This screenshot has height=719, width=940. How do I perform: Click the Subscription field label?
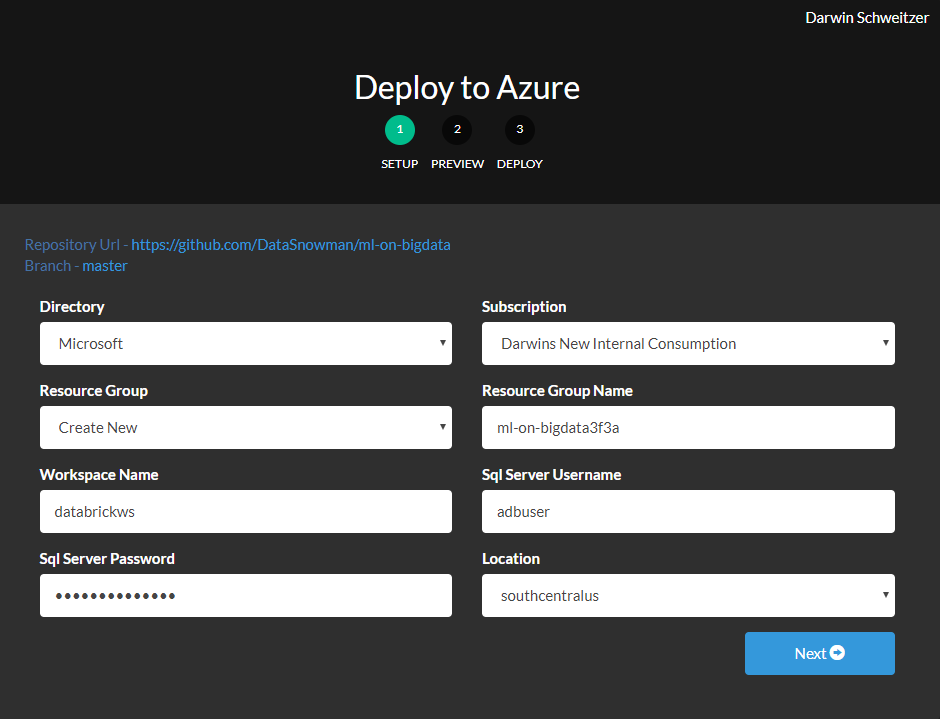524,306
